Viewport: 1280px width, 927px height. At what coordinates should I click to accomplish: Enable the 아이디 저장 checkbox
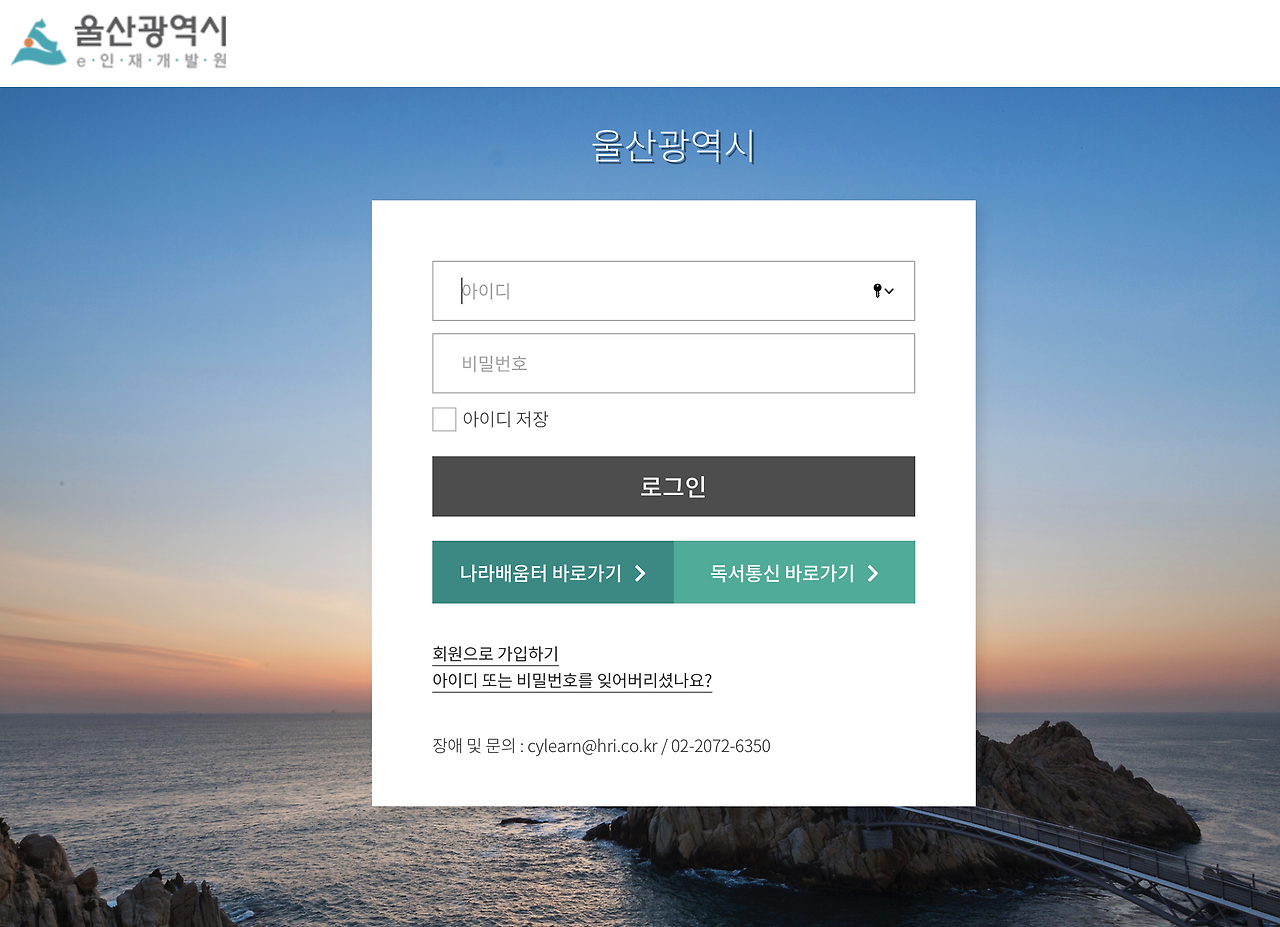click(443, 419)
